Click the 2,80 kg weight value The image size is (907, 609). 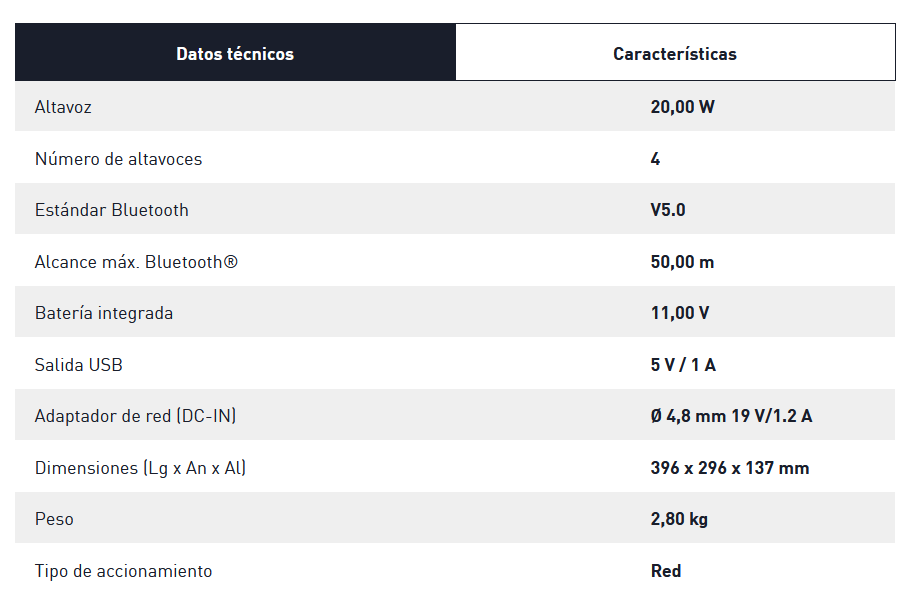[x=679, y=519]
